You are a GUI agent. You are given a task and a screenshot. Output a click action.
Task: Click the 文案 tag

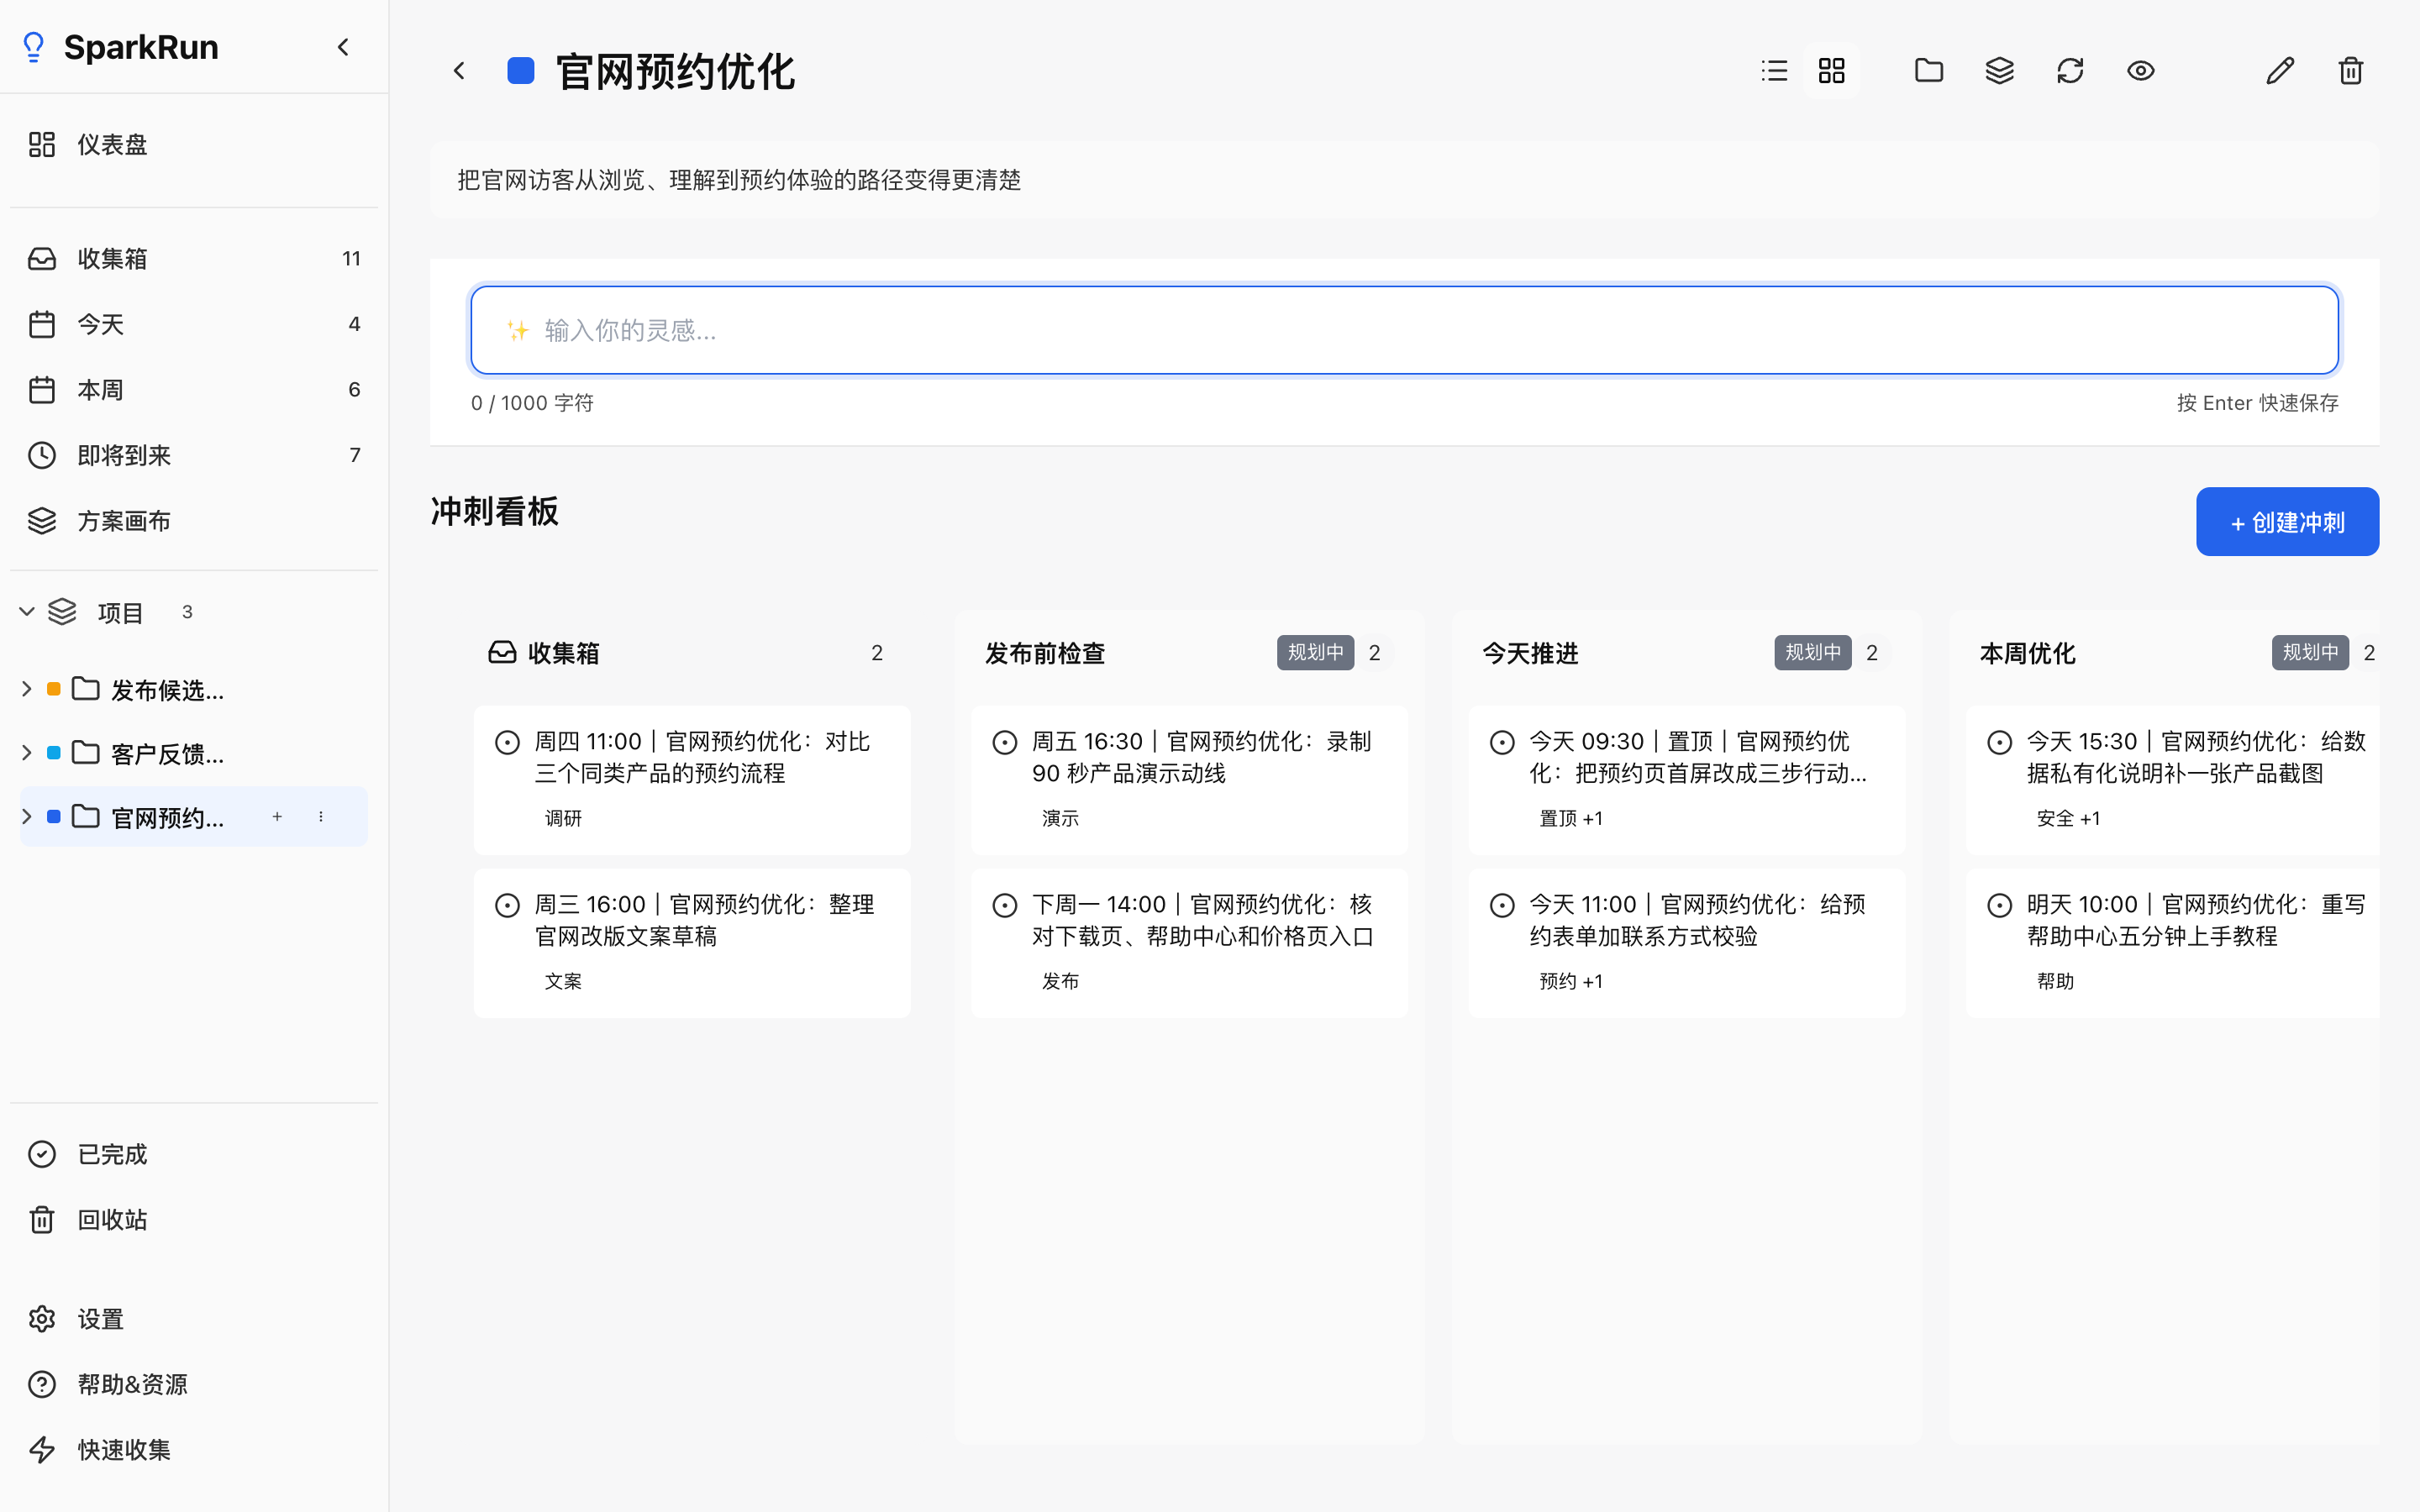(563, 981)
